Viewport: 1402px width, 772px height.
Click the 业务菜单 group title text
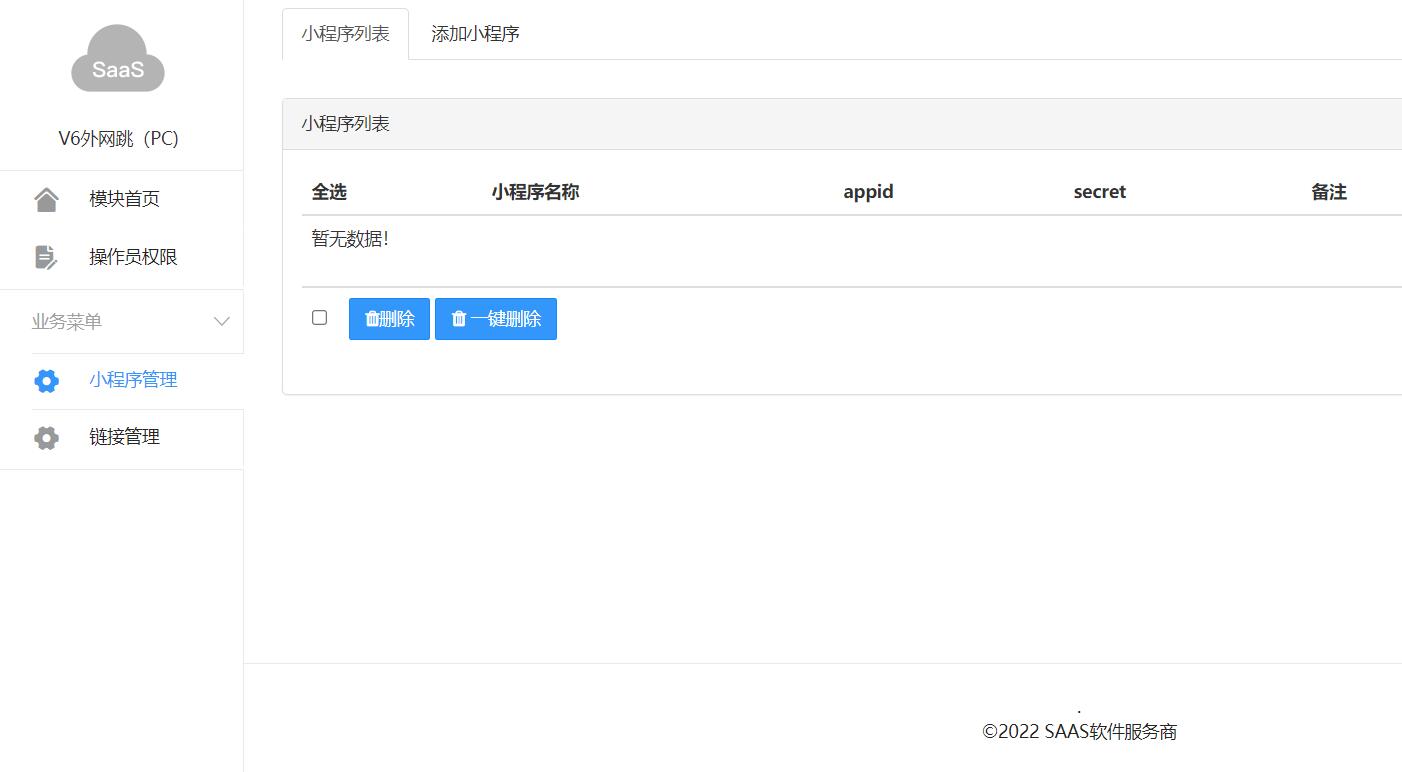(67, 321)
